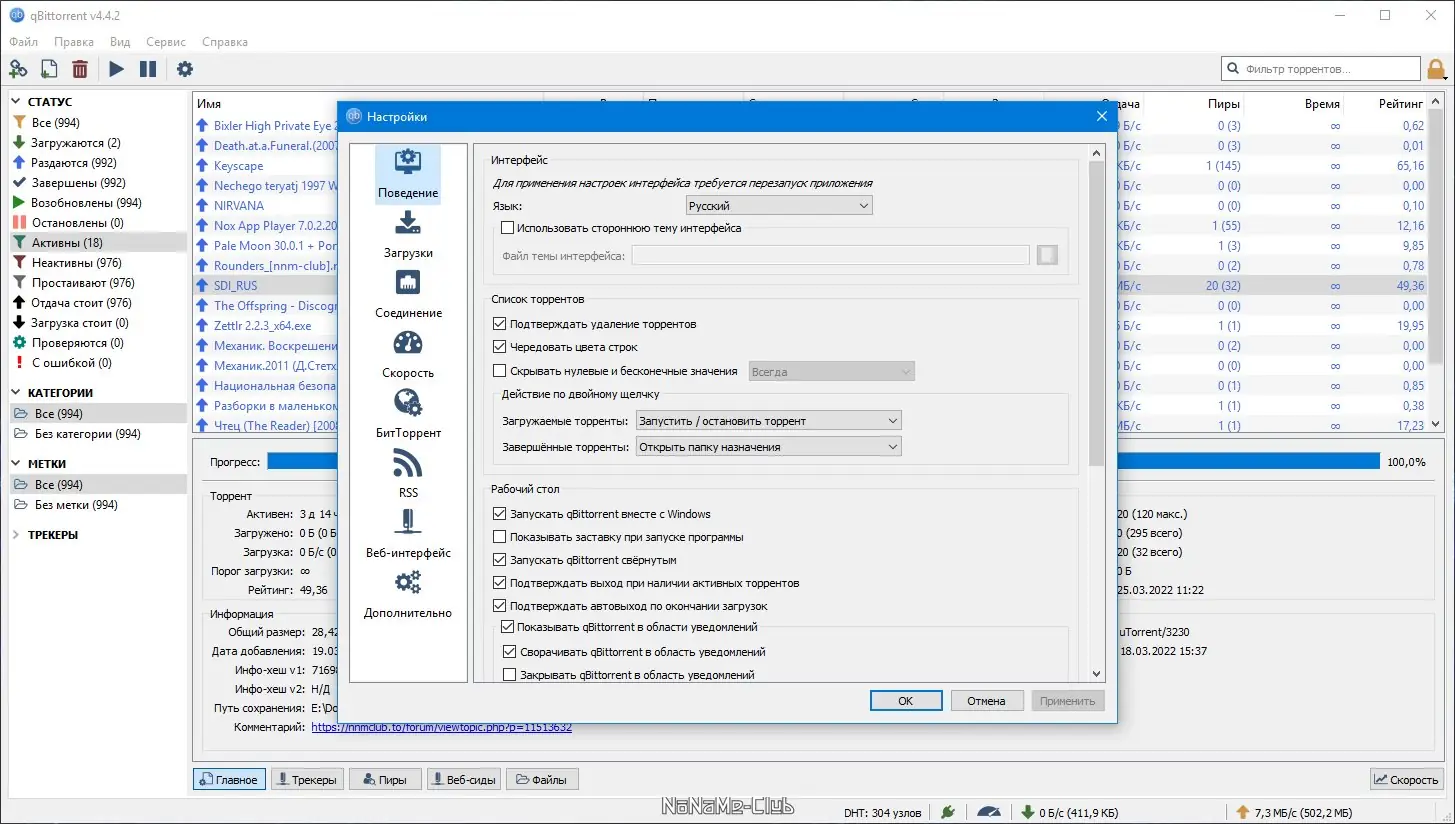The height and width of the screenshot is (824, 1455).
Task: Confirm settings with the OK button
Action: click(x=905, y=701)
